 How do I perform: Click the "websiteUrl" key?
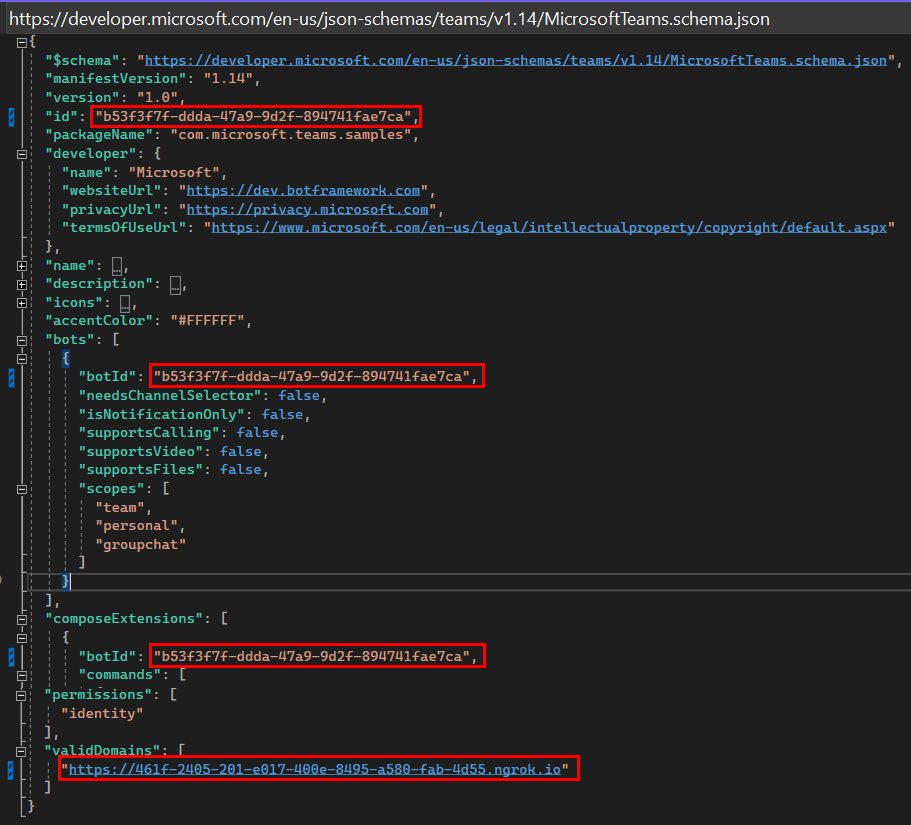112,191
